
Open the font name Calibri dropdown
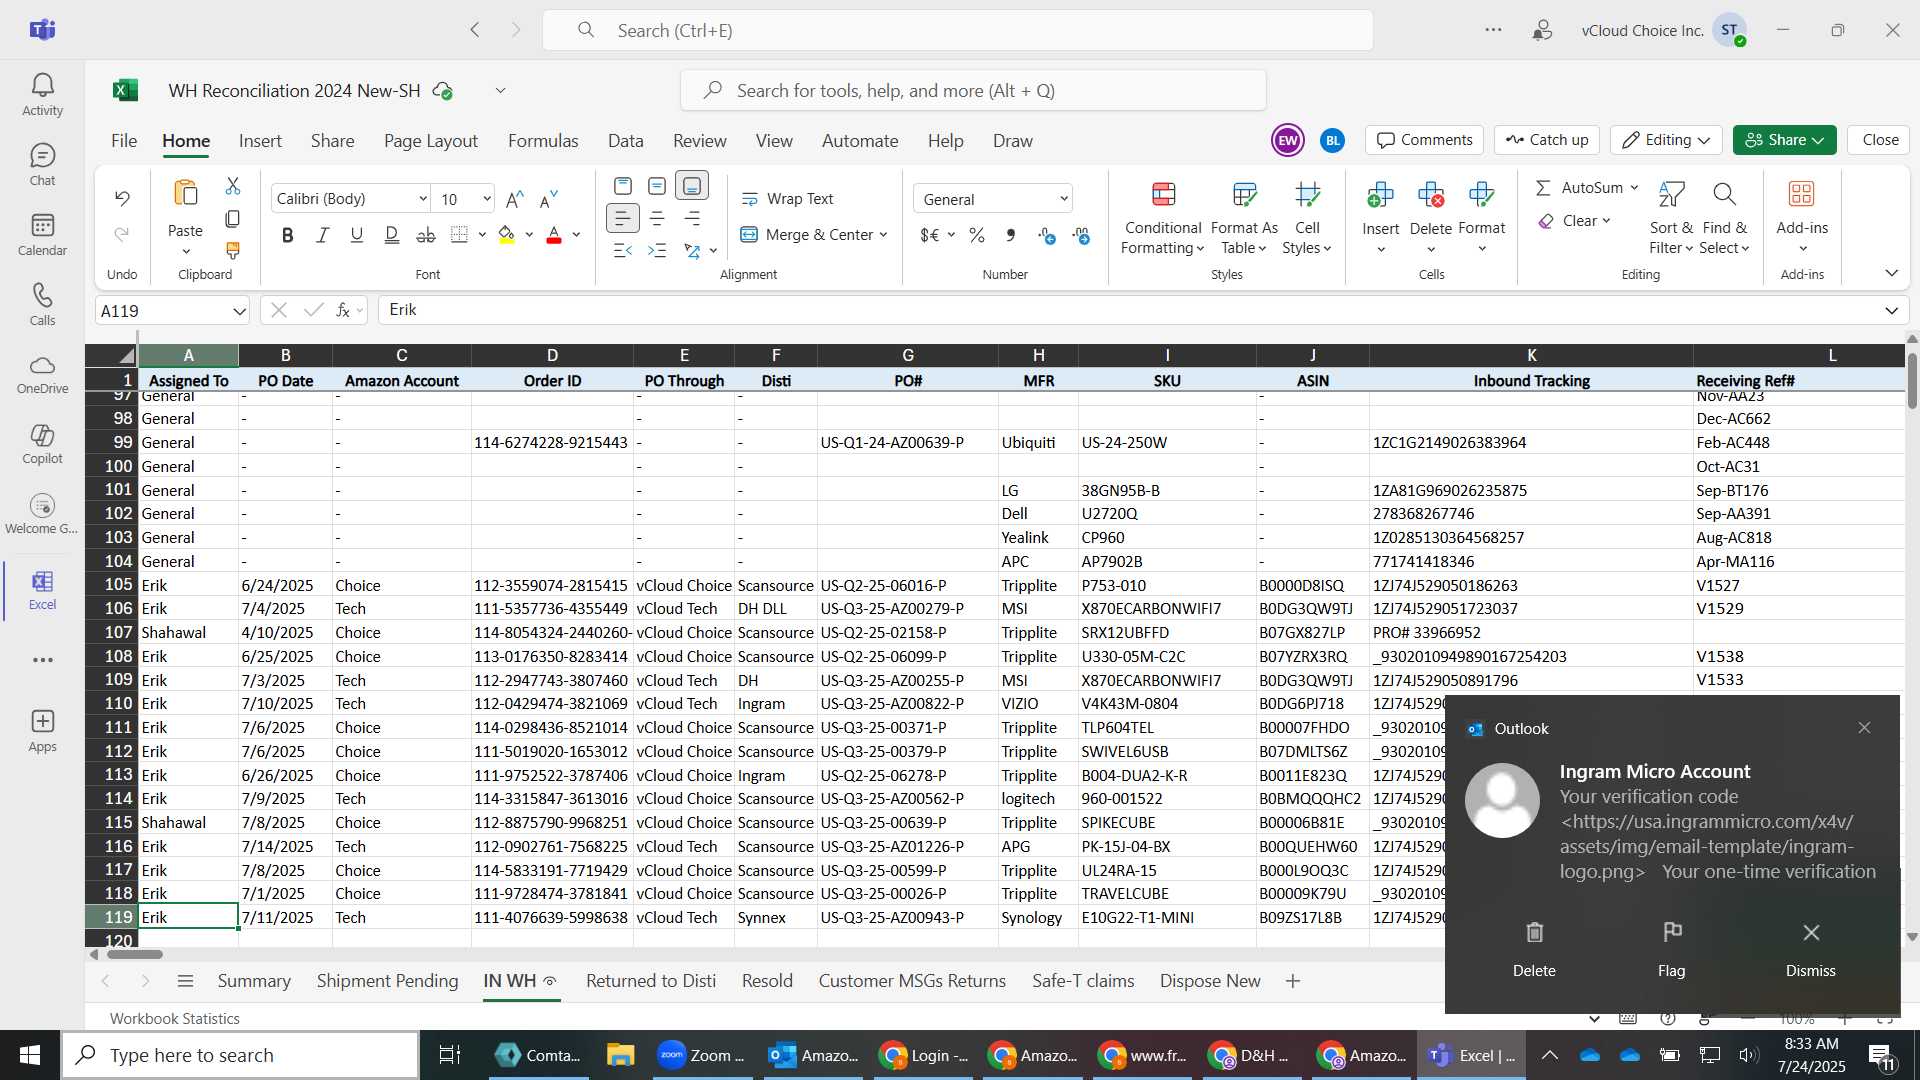coord(422,199)
